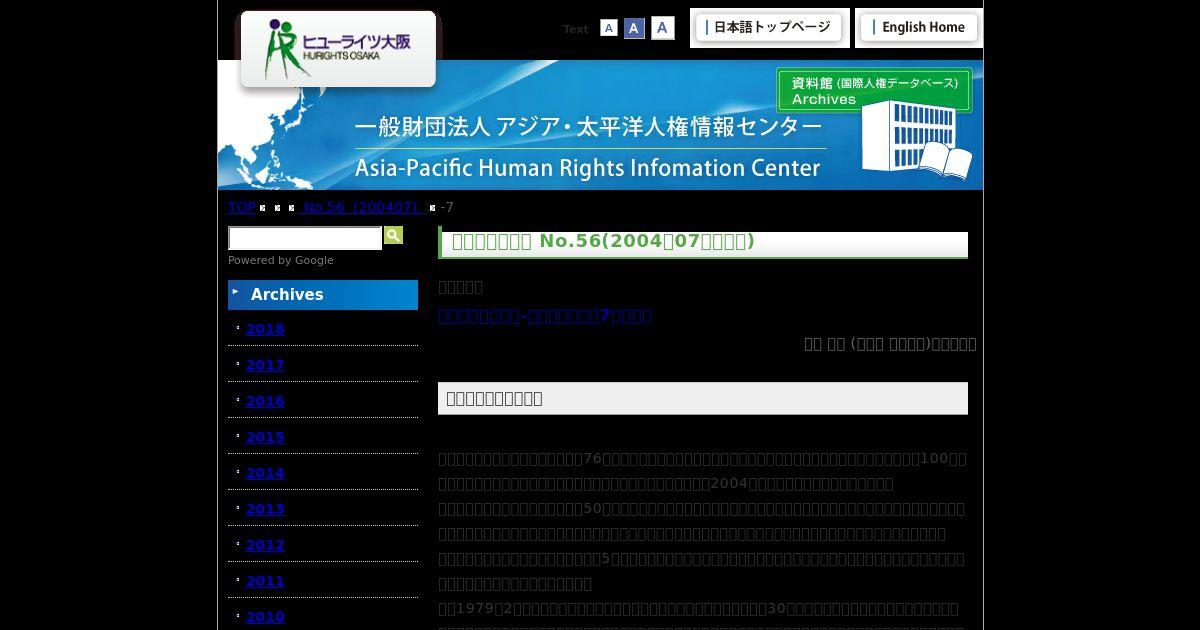Focus the Google search input field
This screenshot has width=1200, height=630.
click(x=305, y=238)
